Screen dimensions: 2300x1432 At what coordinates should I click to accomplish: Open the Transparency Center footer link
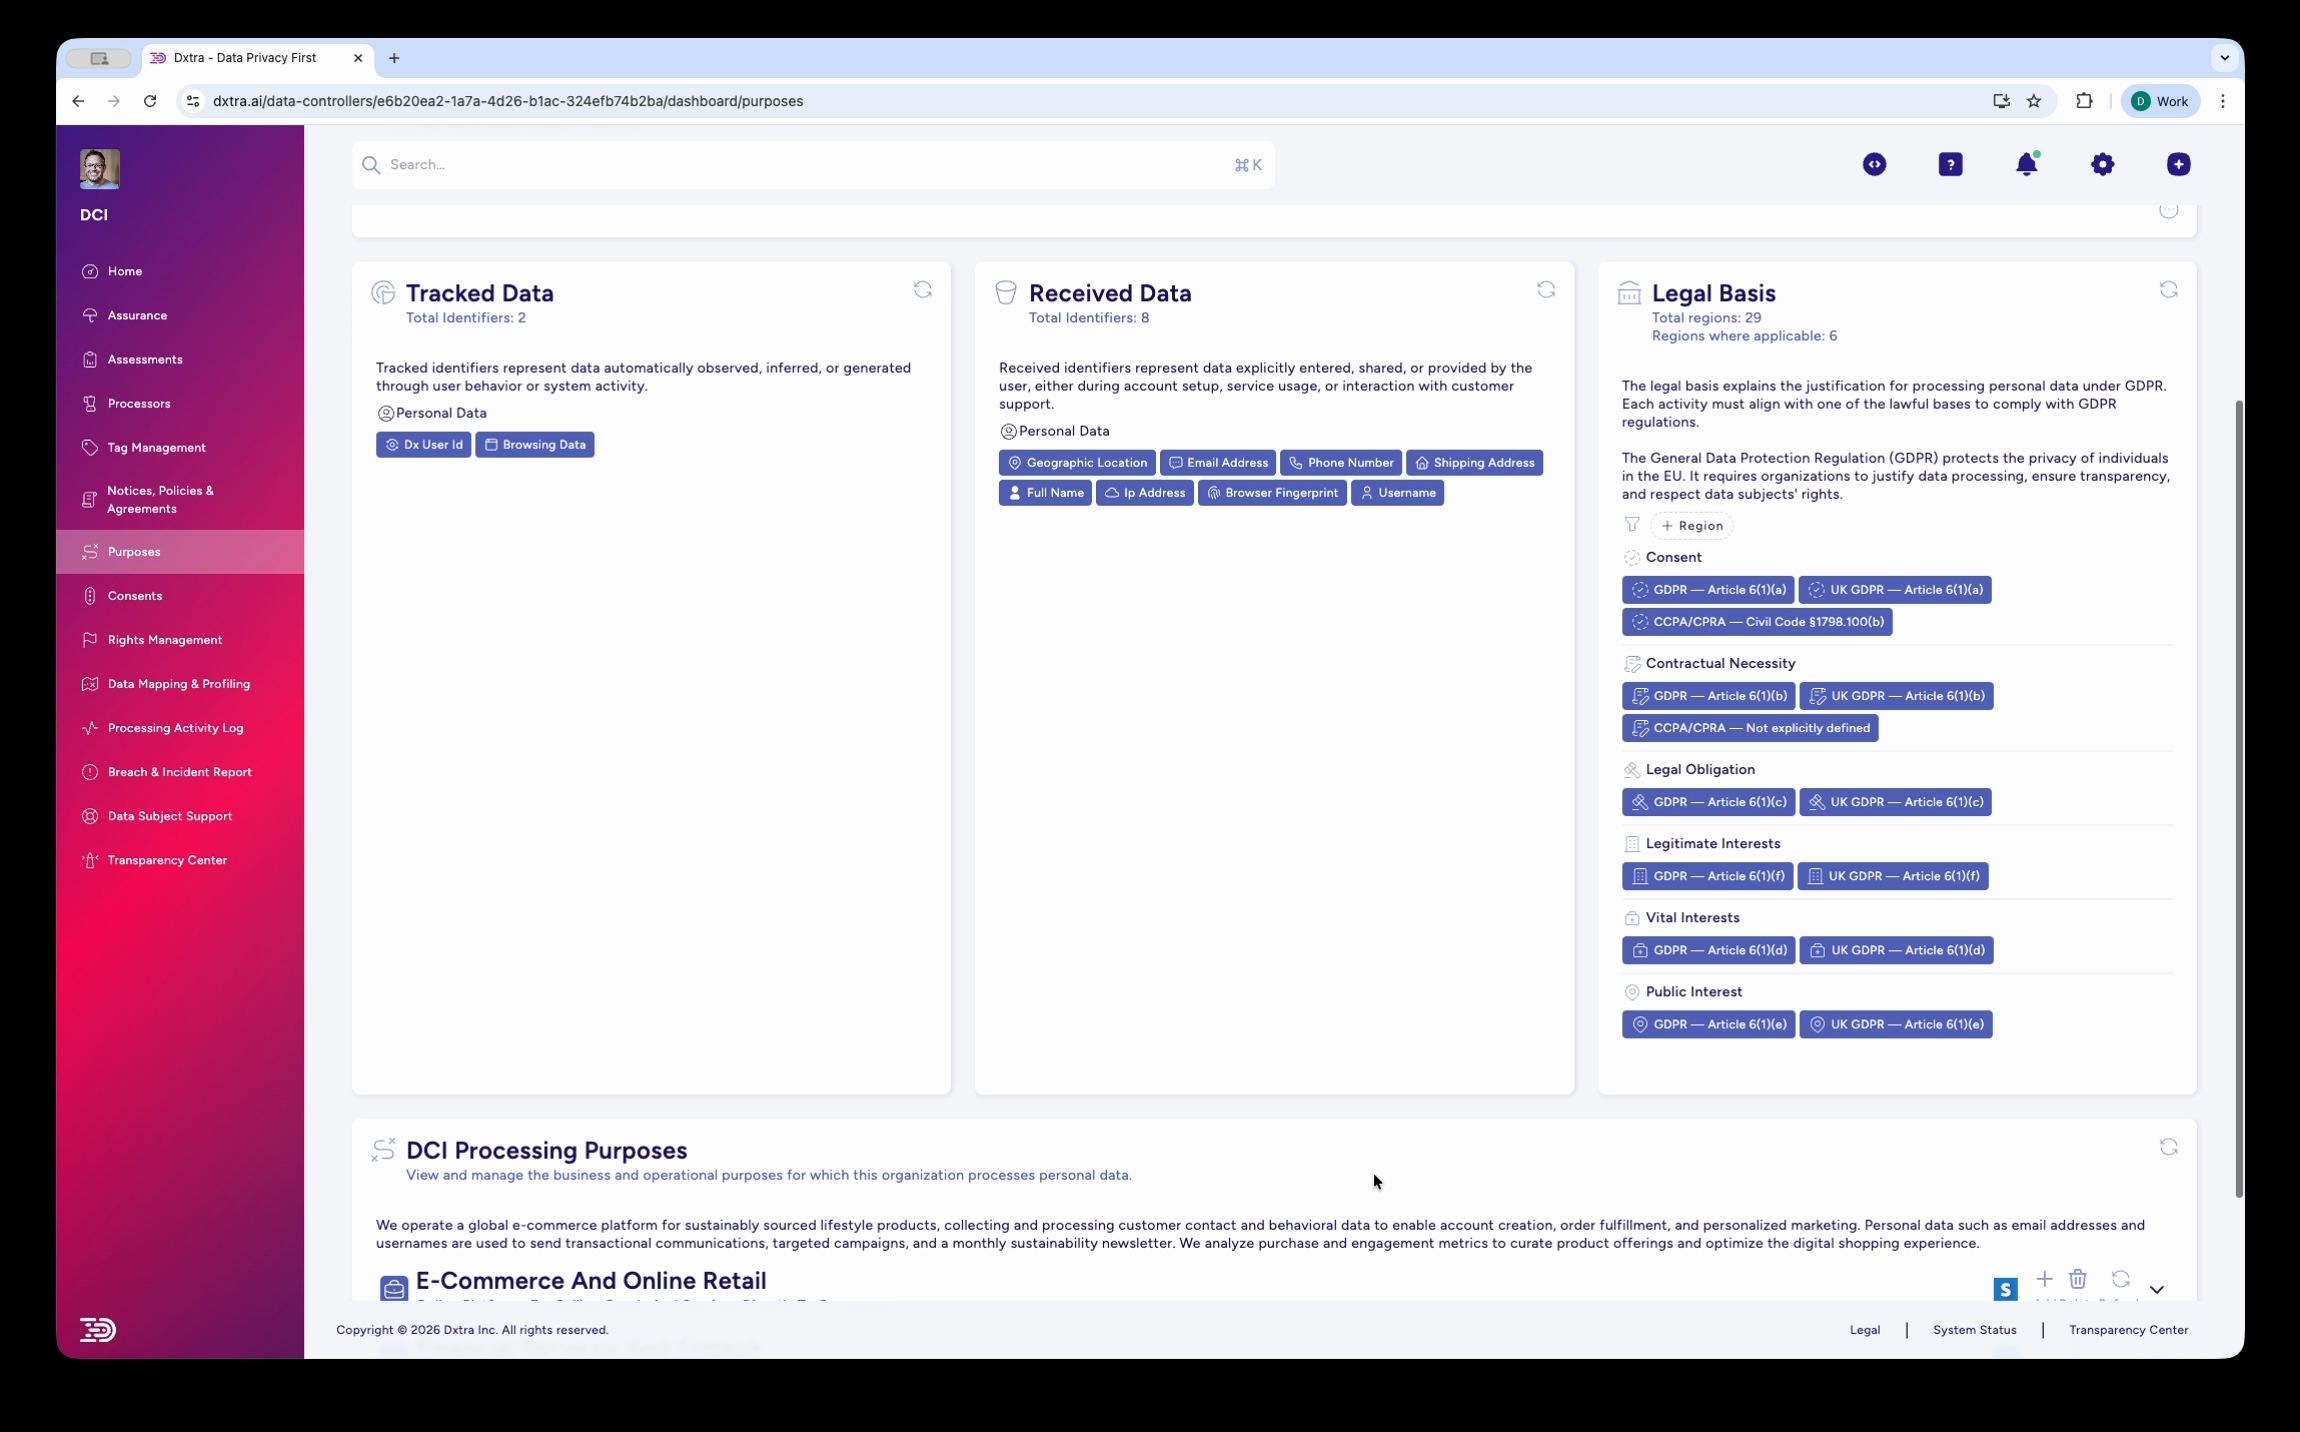pyautogui.click(x=2127, y=1329)
